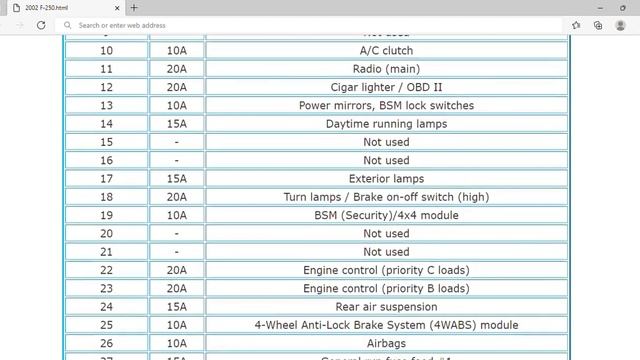The width and height of the screenshot is (640, 360).
Task: Click the 10A rating in row 19
Action: [x=177, y=216]
